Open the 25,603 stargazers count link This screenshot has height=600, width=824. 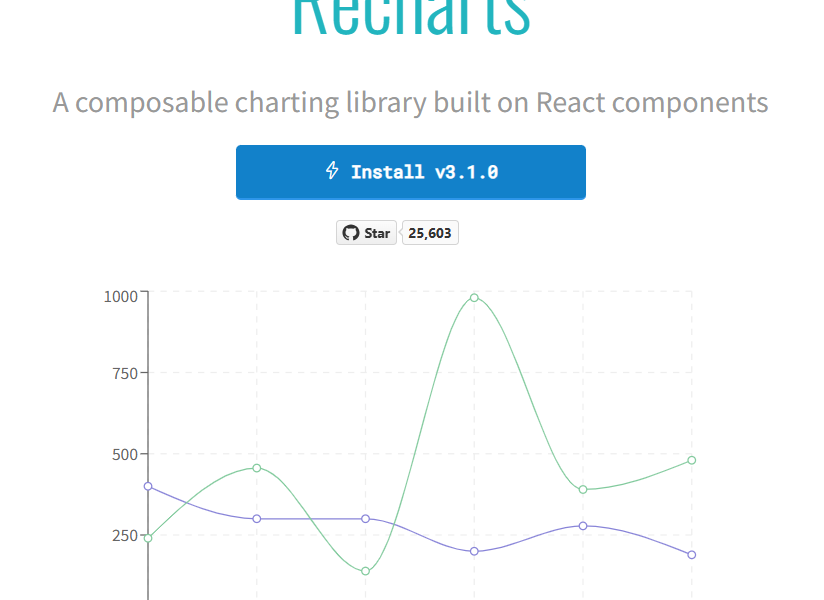(430, 233)
